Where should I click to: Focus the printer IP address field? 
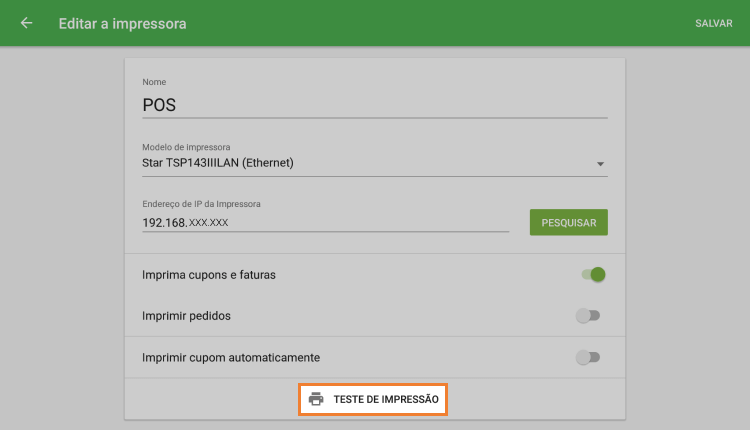coord(325,222)
